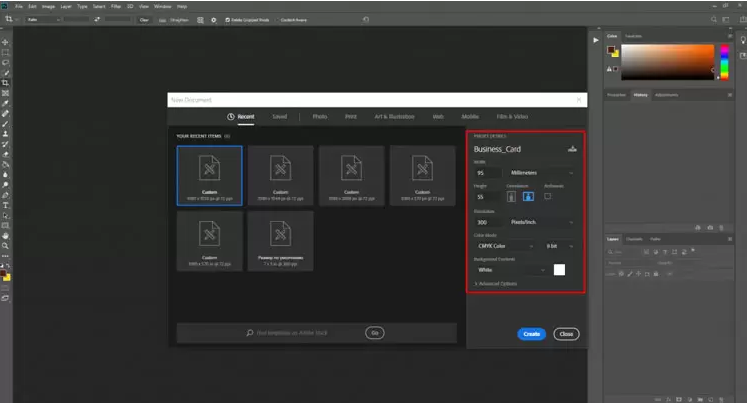Enable the Artboards checkbox

(x=547, y=196)
